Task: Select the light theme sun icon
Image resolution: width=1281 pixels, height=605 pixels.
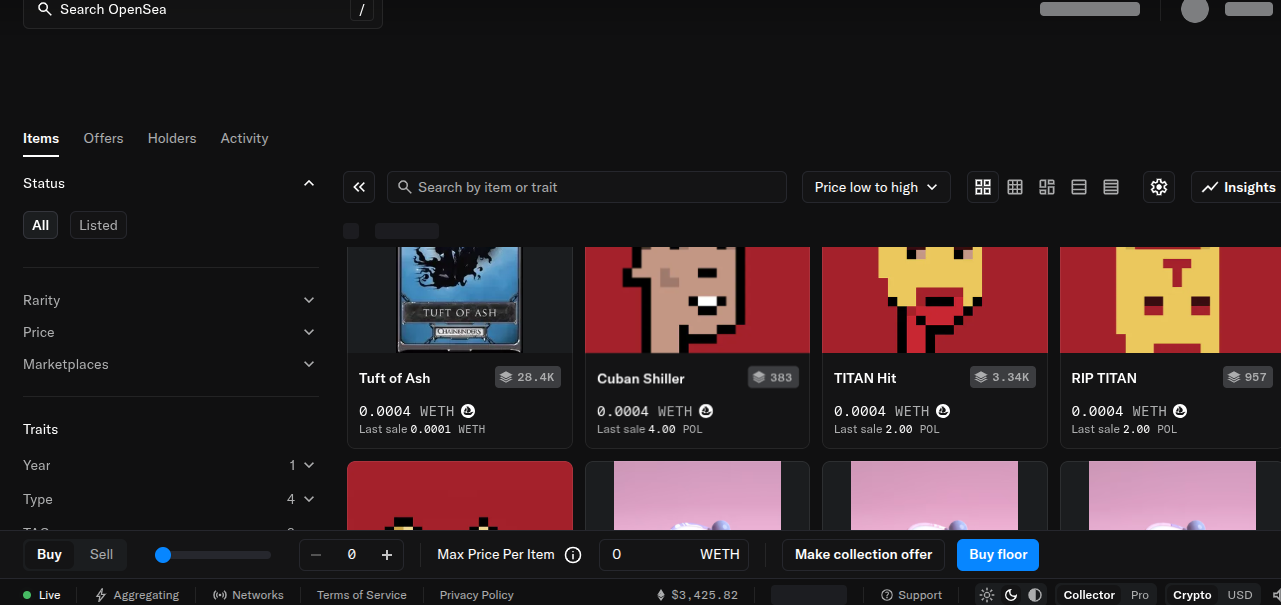Action: (x=987, y=595)
